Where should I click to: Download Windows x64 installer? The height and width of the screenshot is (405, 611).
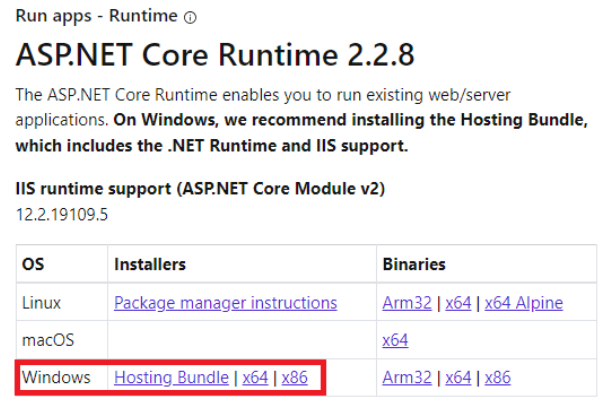pos(255,377)
